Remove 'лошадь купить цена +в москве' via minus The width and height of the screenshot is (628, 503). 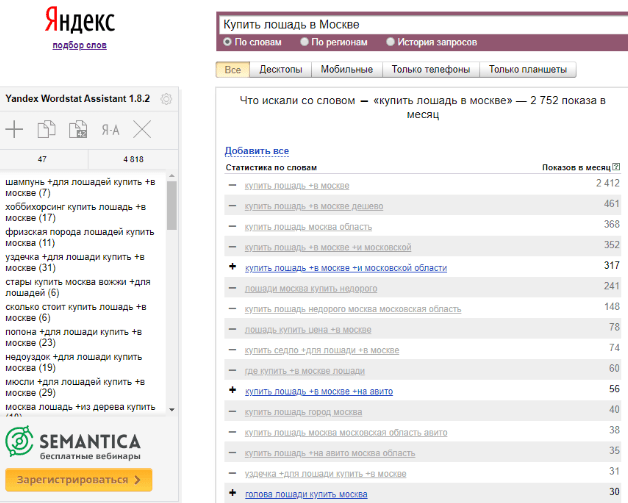232,329
